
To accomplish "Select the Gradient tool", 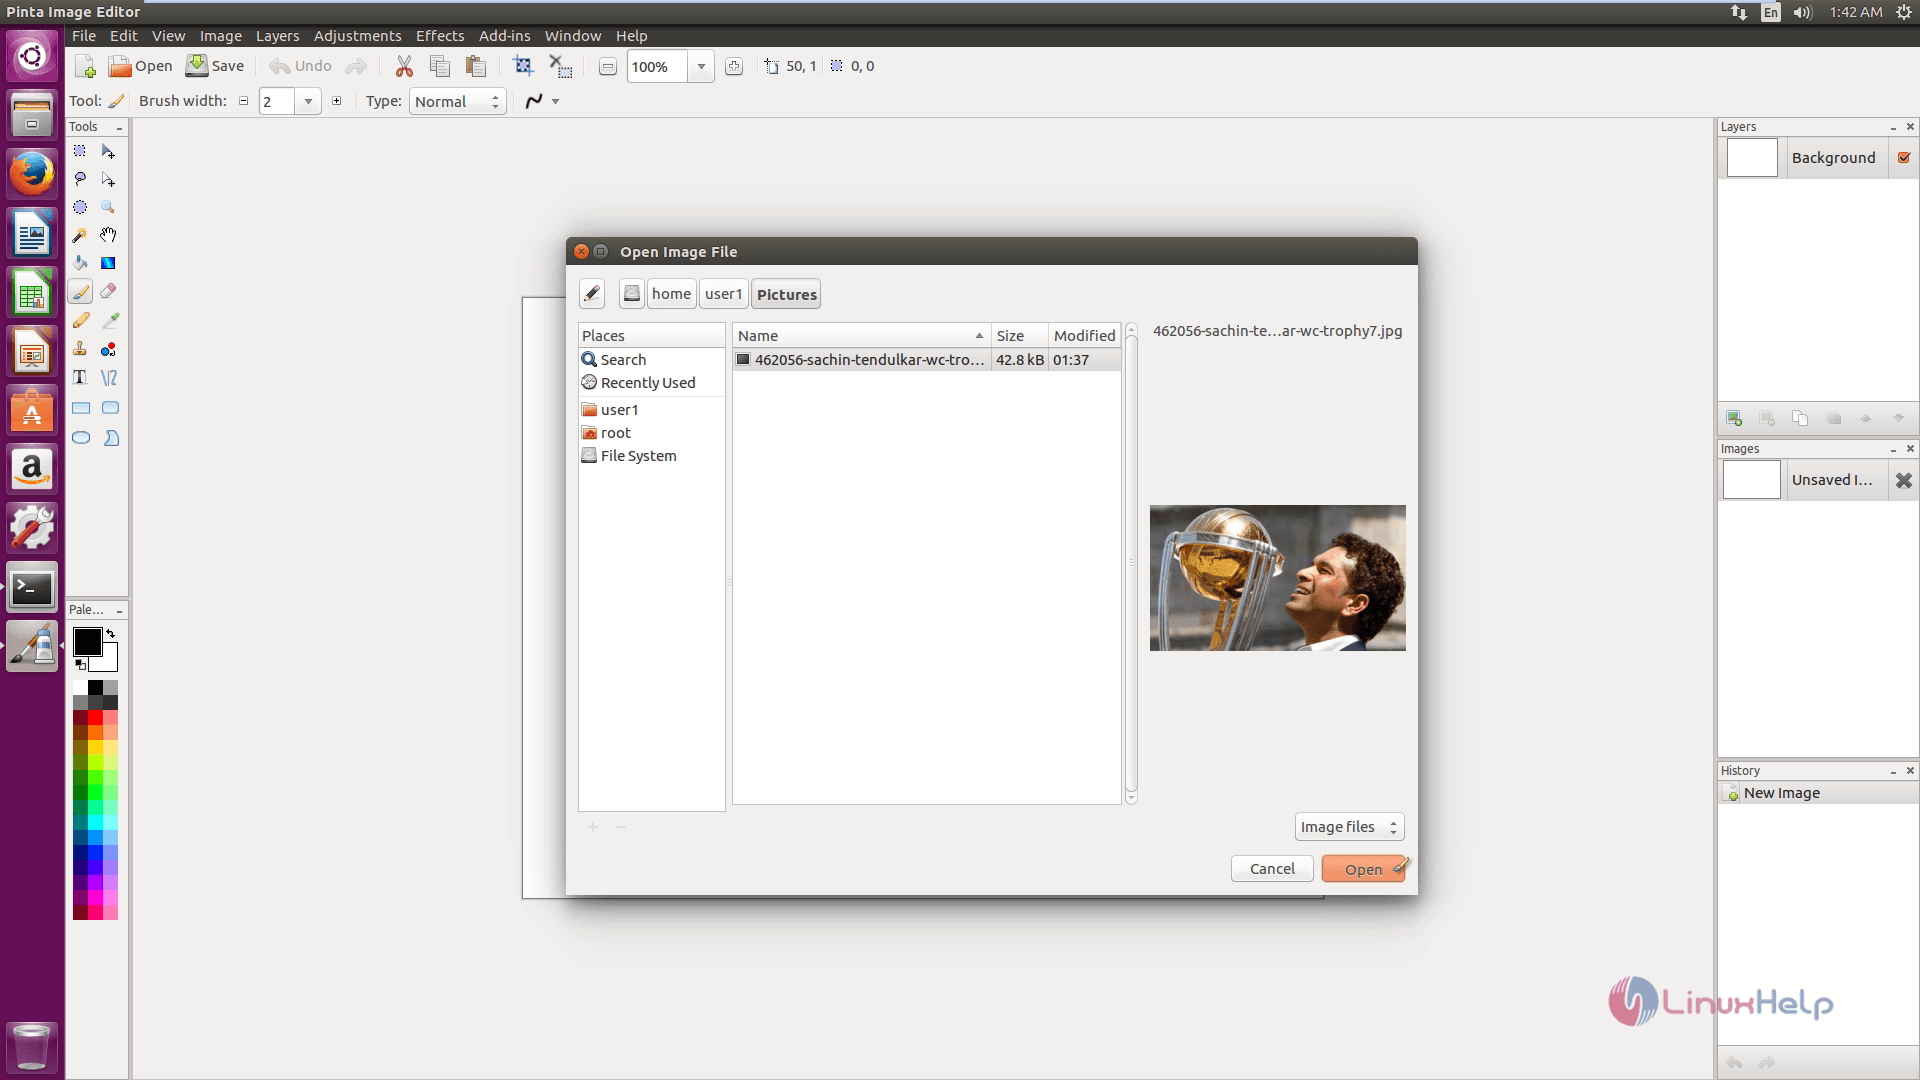I will click(108, 263).
